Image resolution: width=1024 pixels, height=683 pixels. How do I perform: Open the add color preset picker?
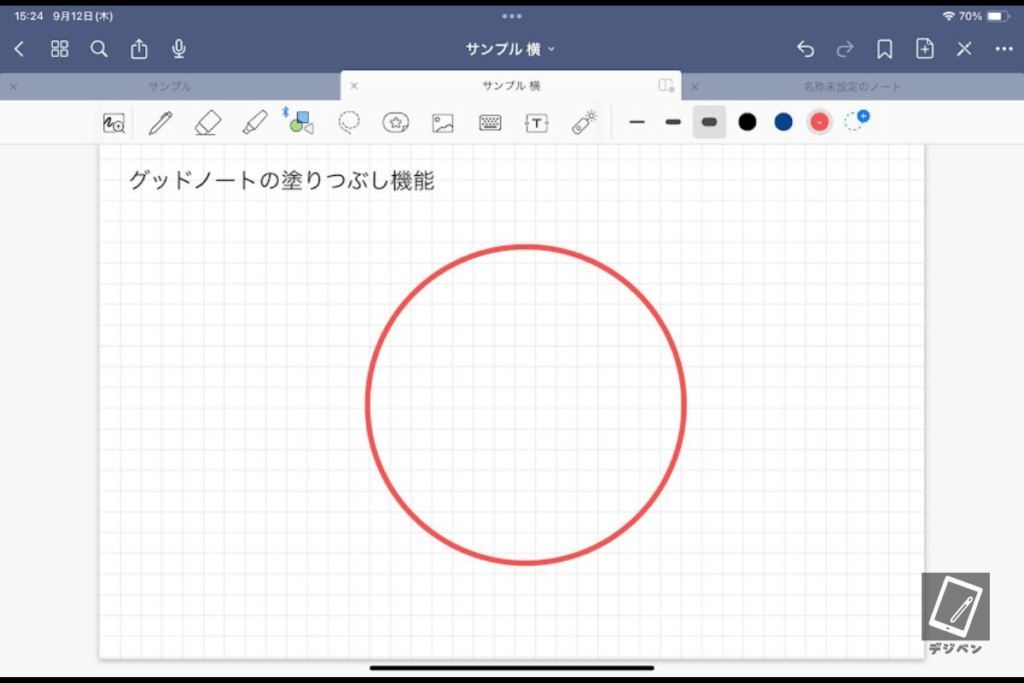856,121
